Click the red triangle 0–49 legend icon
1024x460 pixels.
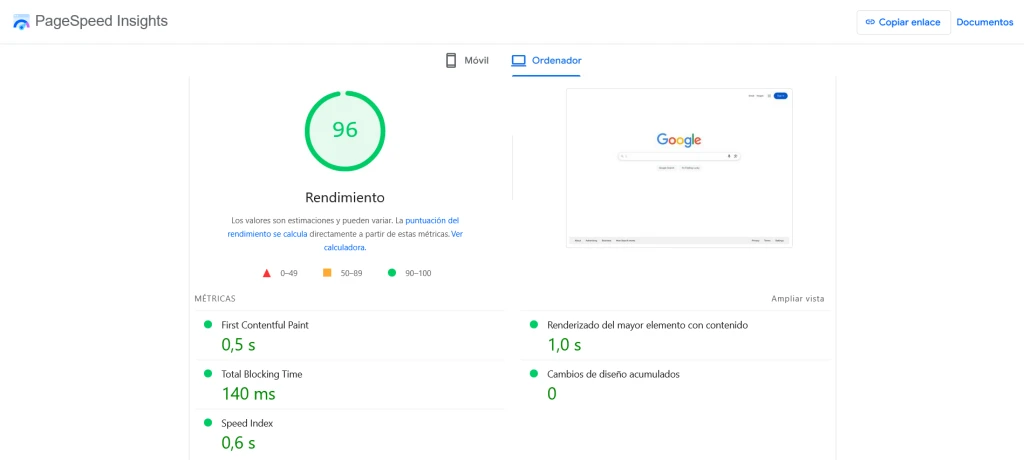(x=266, y=273)
